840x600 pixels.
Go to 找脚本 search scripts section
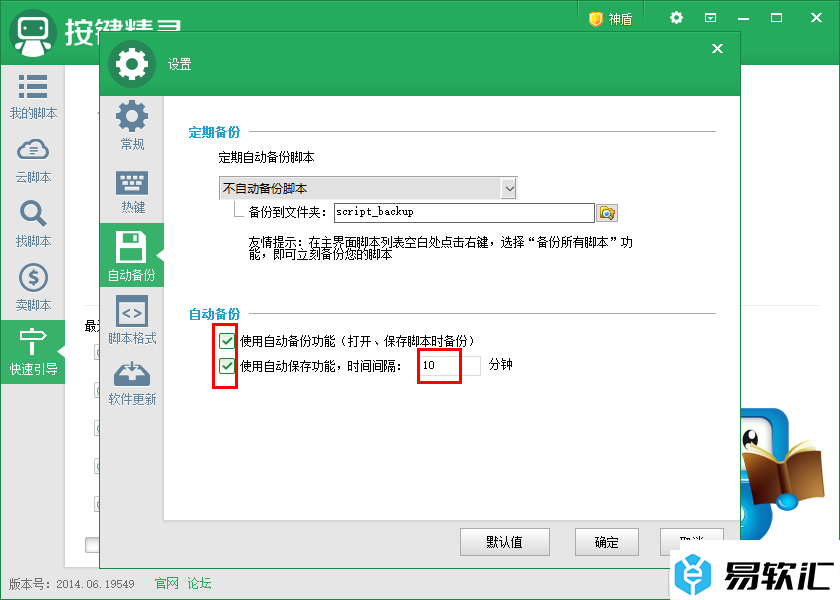[33, 224]
